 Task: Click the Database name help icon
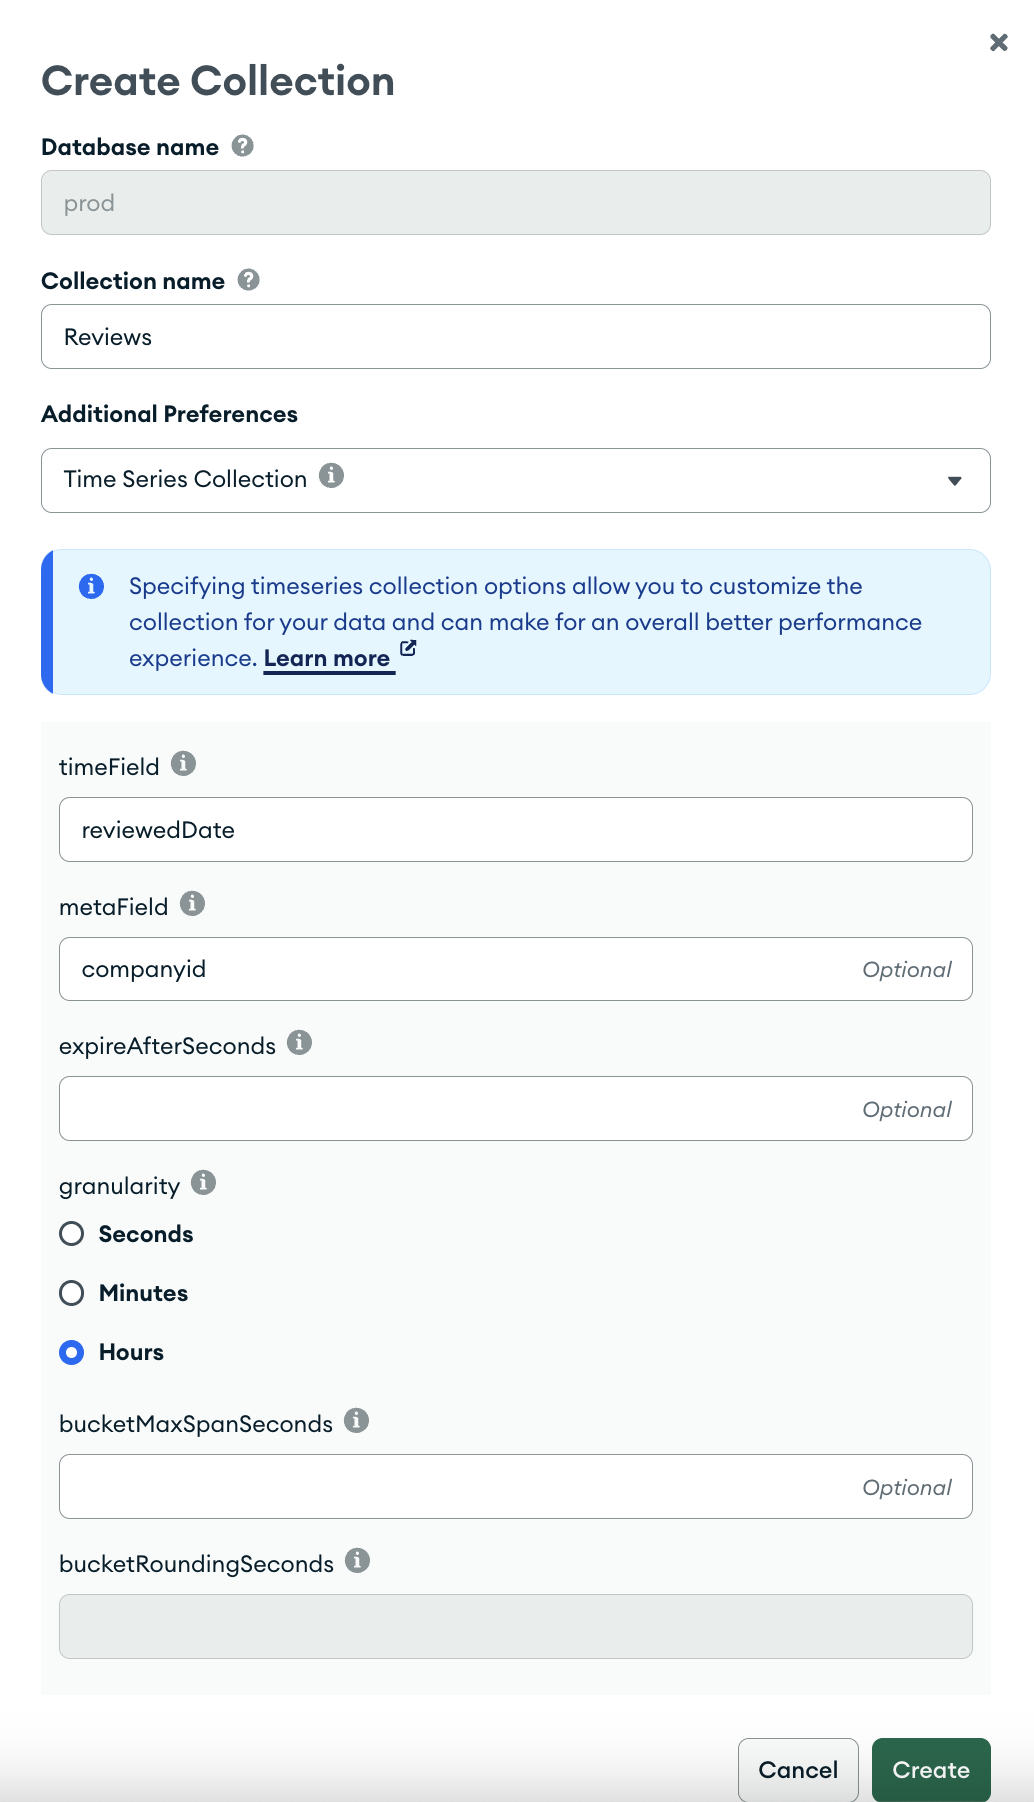(x=241, y=147)
